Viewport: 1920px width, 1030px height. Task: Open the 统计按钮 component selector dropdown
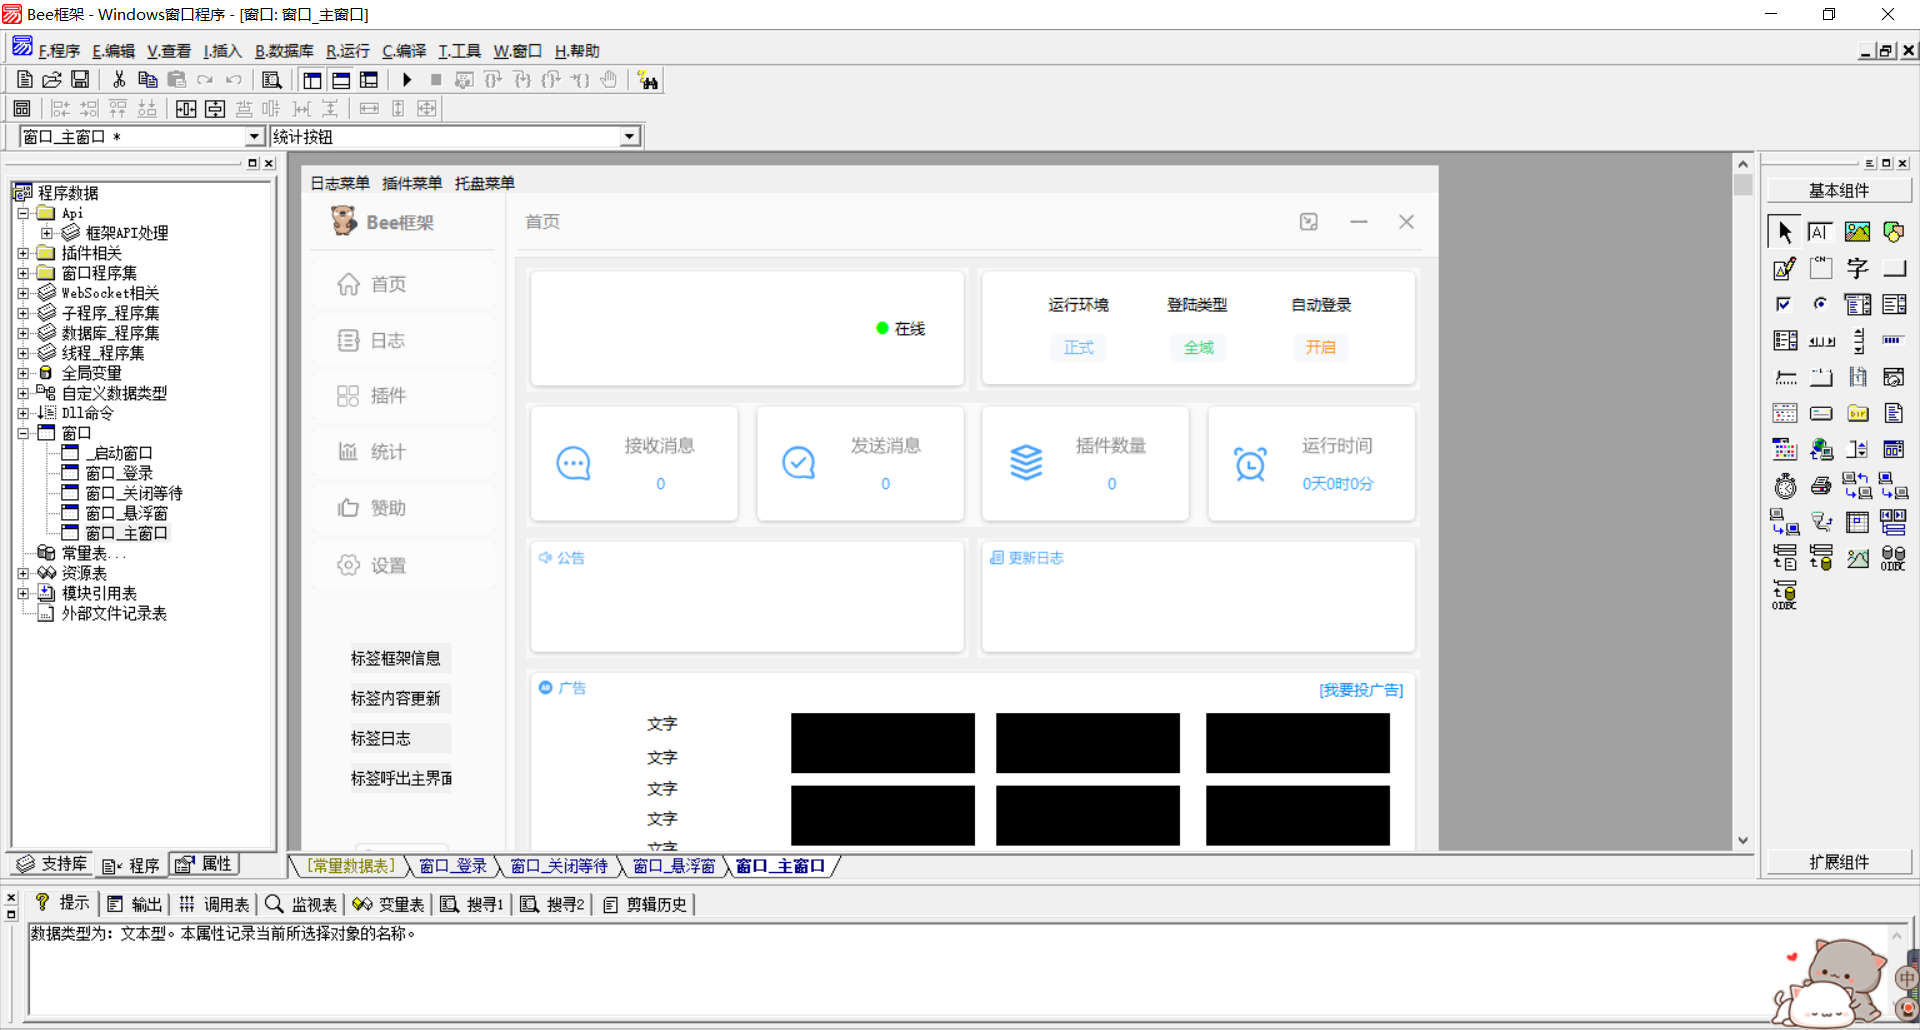pyautogui.click(x=629, y=137)
